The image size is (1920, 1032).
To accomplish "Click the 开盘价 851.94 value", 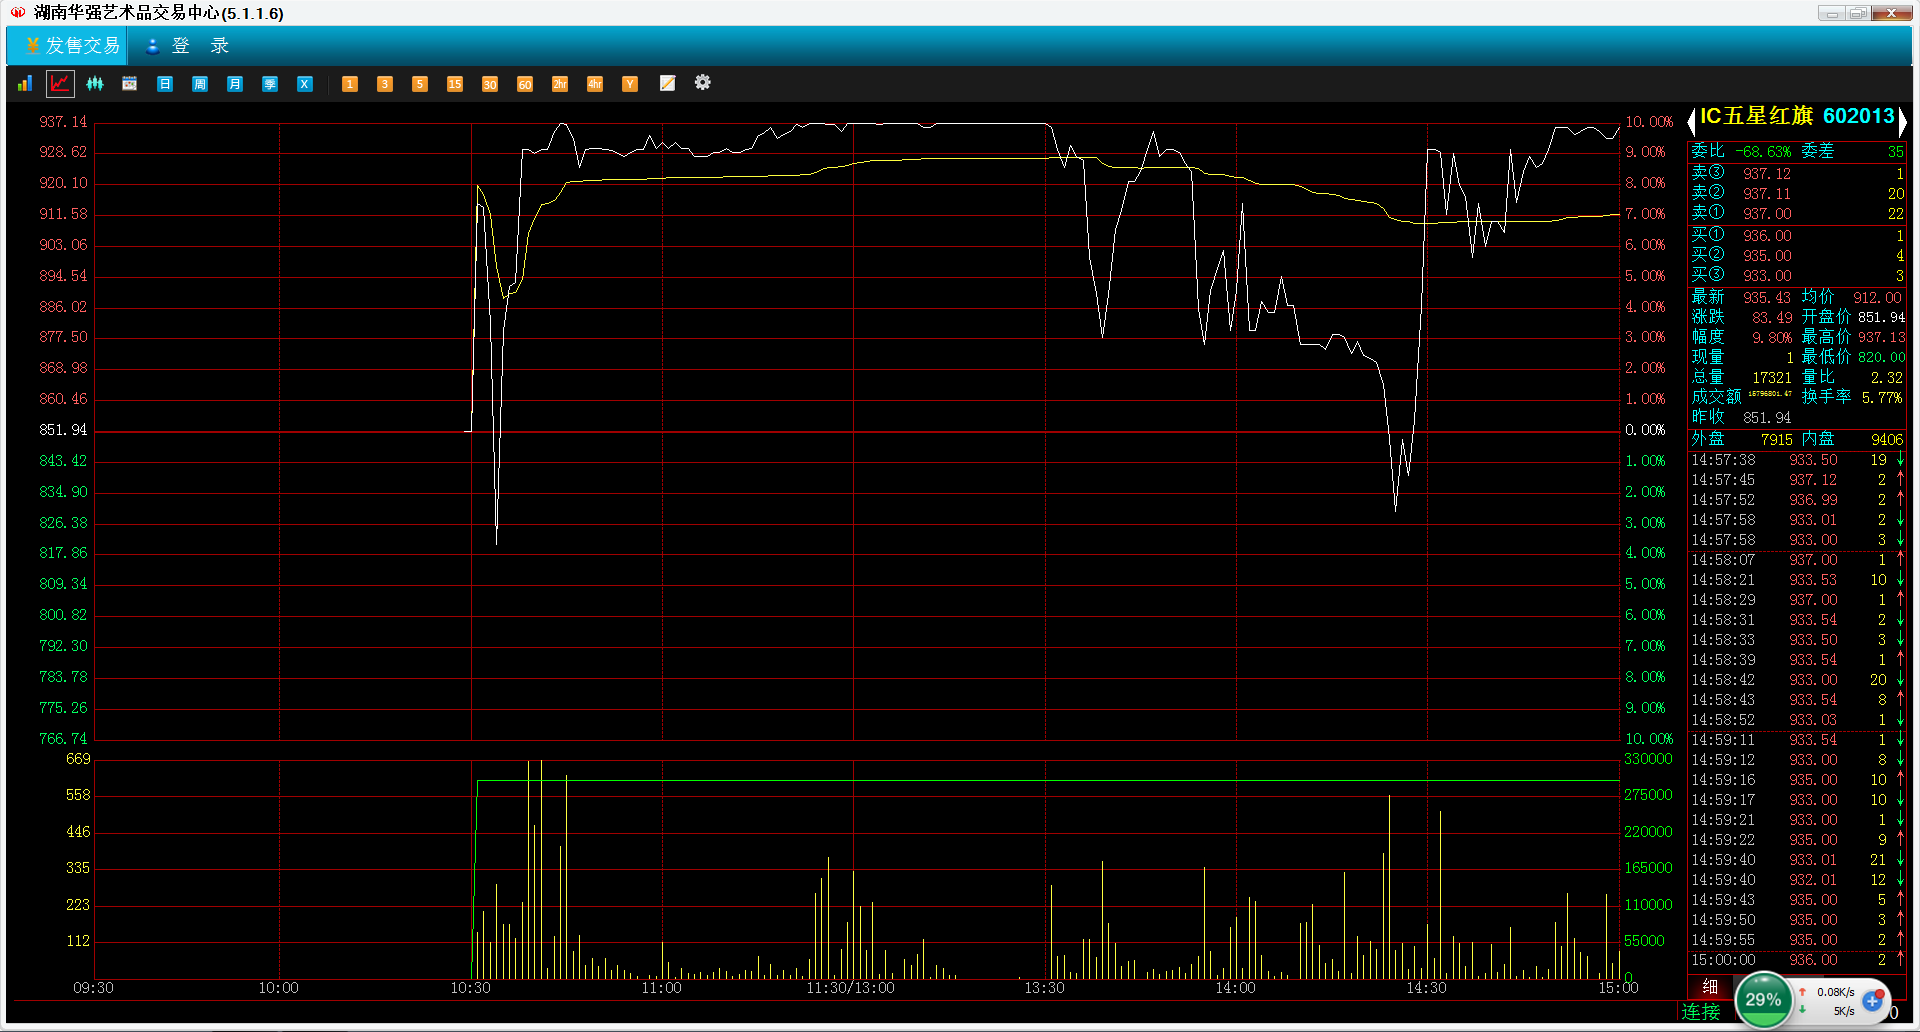I will tap(1881, 318).
